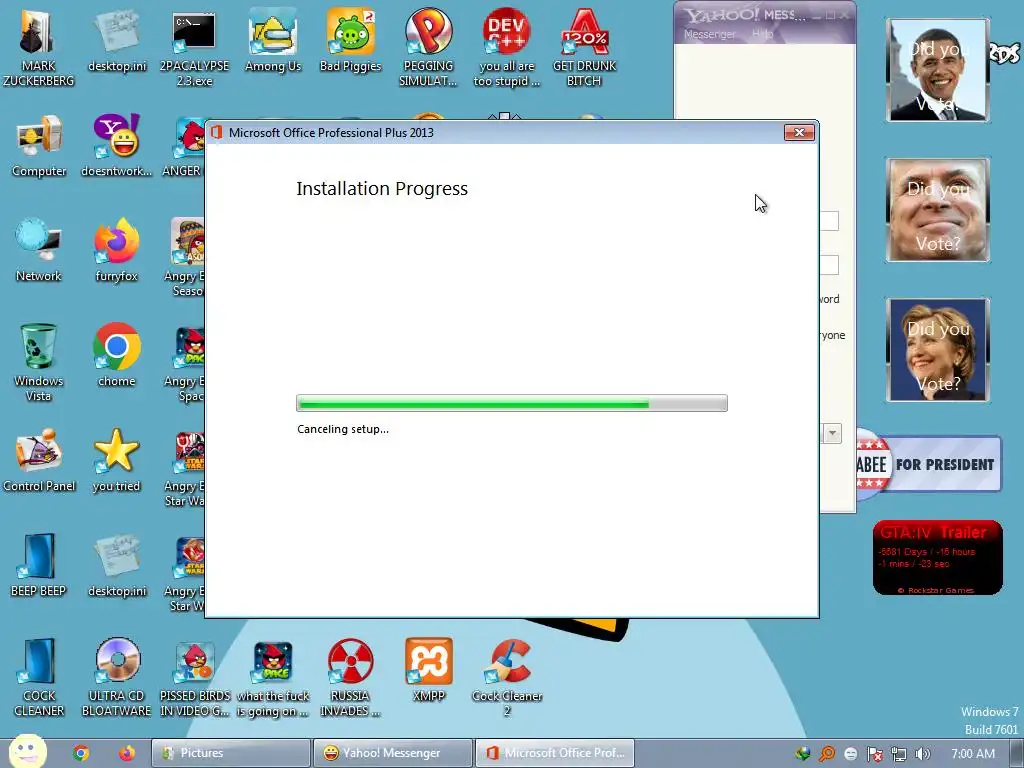Click the 7:00 AM clock
Screen dimensions: 1024x768
pyautogui.click(x=972, y=754)
